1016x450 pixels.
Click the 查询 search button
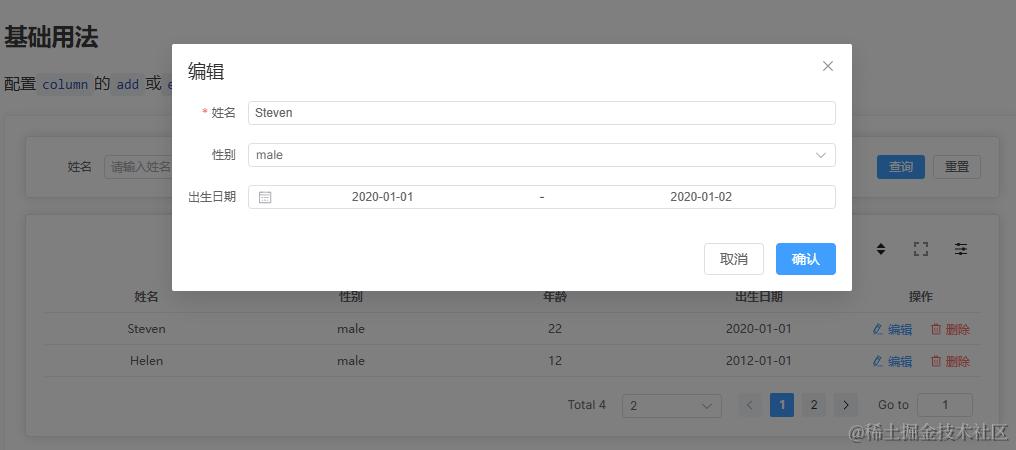tap(901, 167)
